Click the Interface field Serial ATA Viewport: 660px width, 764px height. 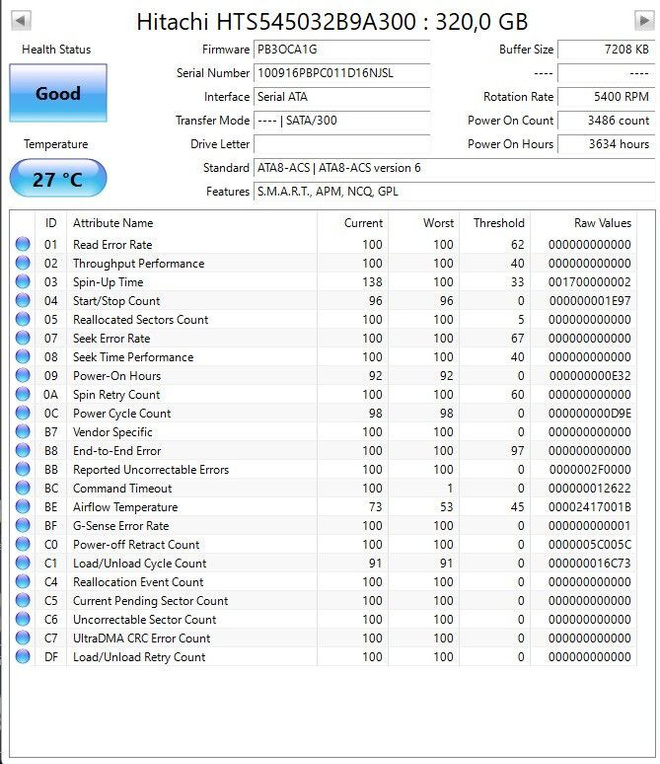(x=341, y=97)
